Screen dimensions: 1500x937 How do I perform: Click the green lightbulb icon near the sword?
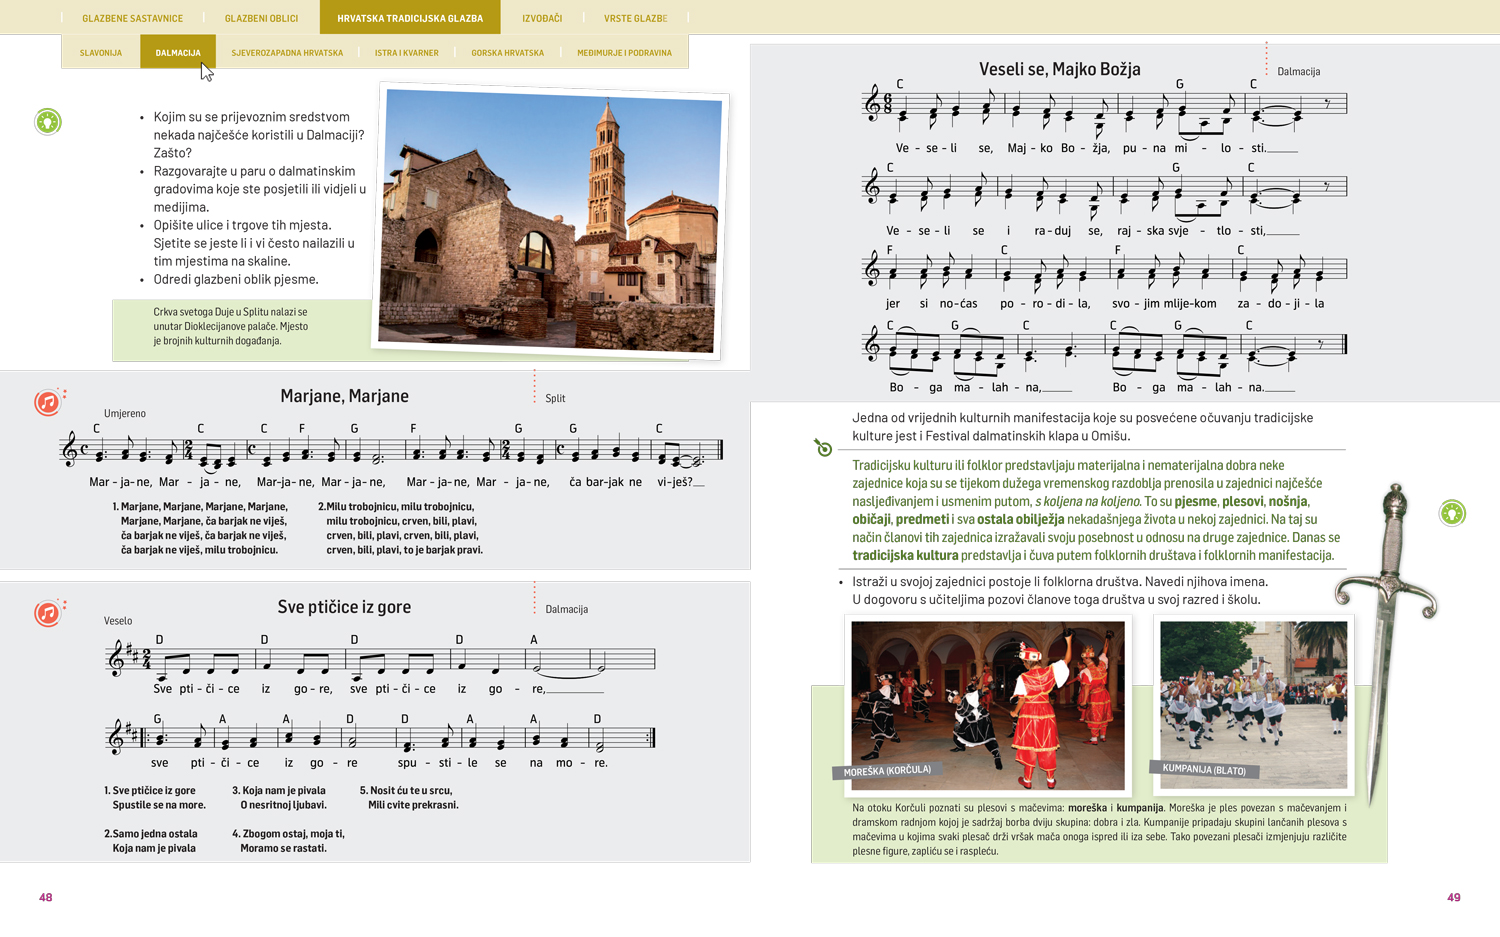click(1452, 513)
